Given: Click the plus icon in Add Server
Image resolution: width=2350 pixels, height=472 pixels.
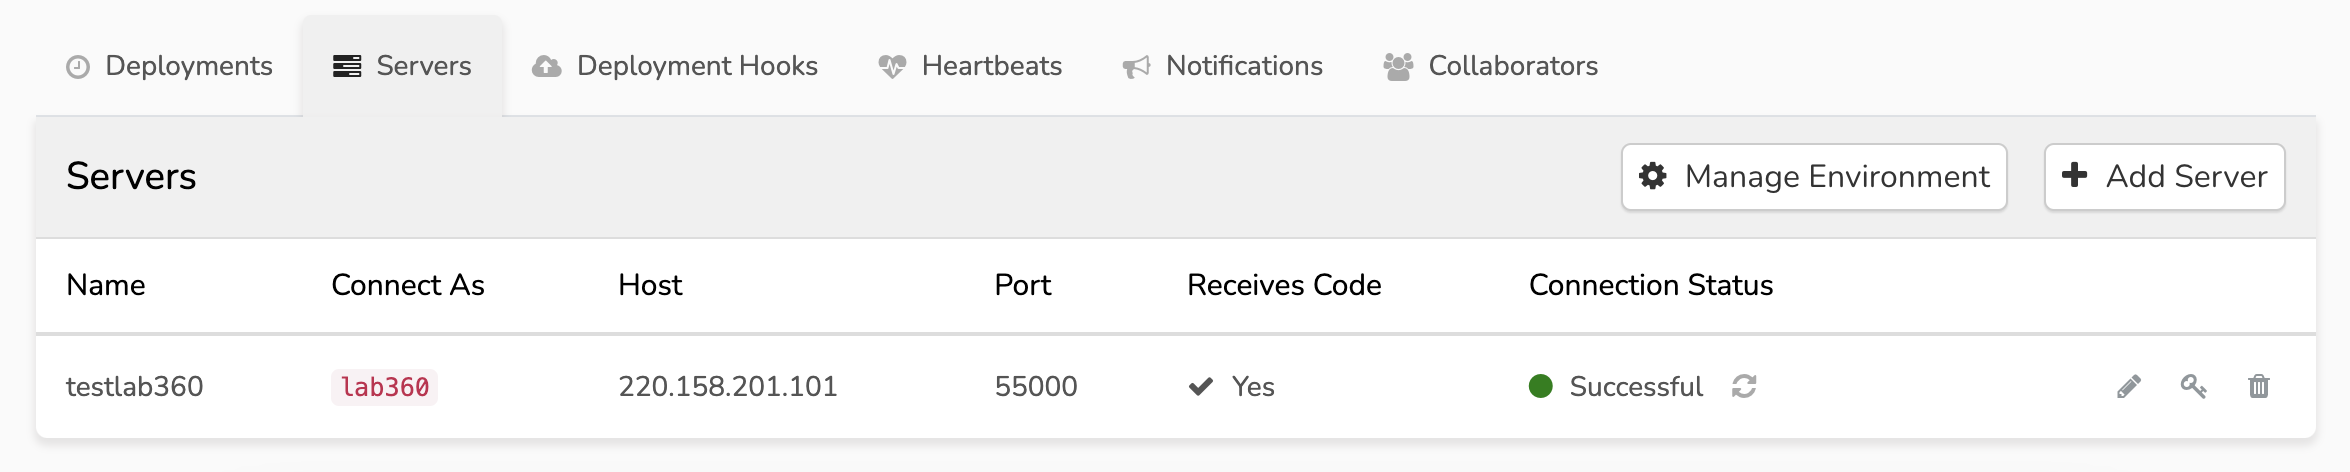Looking at the screenshot, I should [2075, 175].
